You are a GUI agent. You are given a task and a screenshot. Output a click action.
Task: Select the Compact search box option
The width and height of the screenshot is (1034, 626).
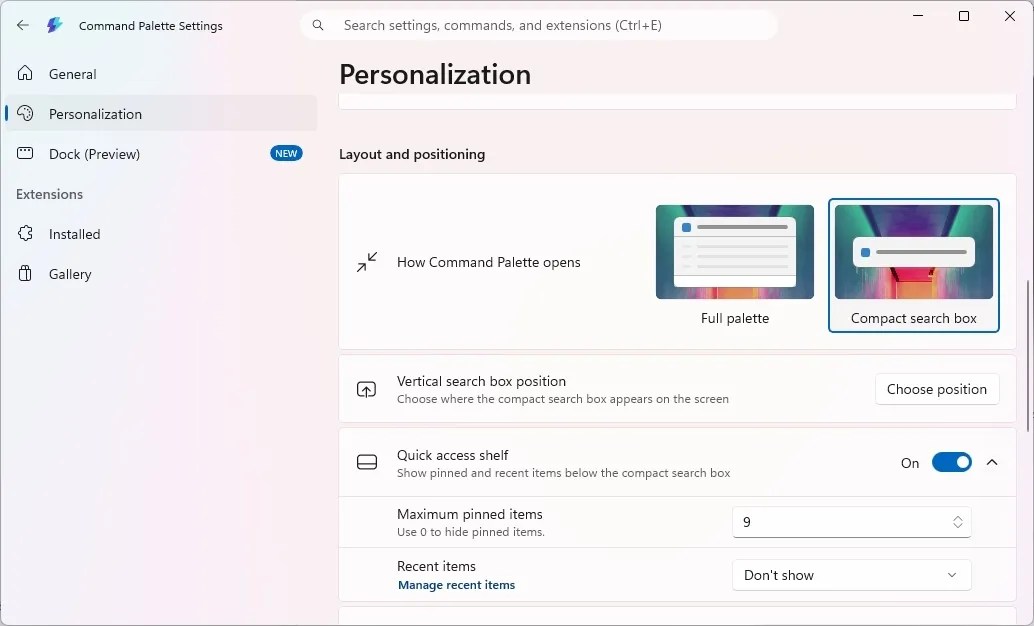[913, 265]
